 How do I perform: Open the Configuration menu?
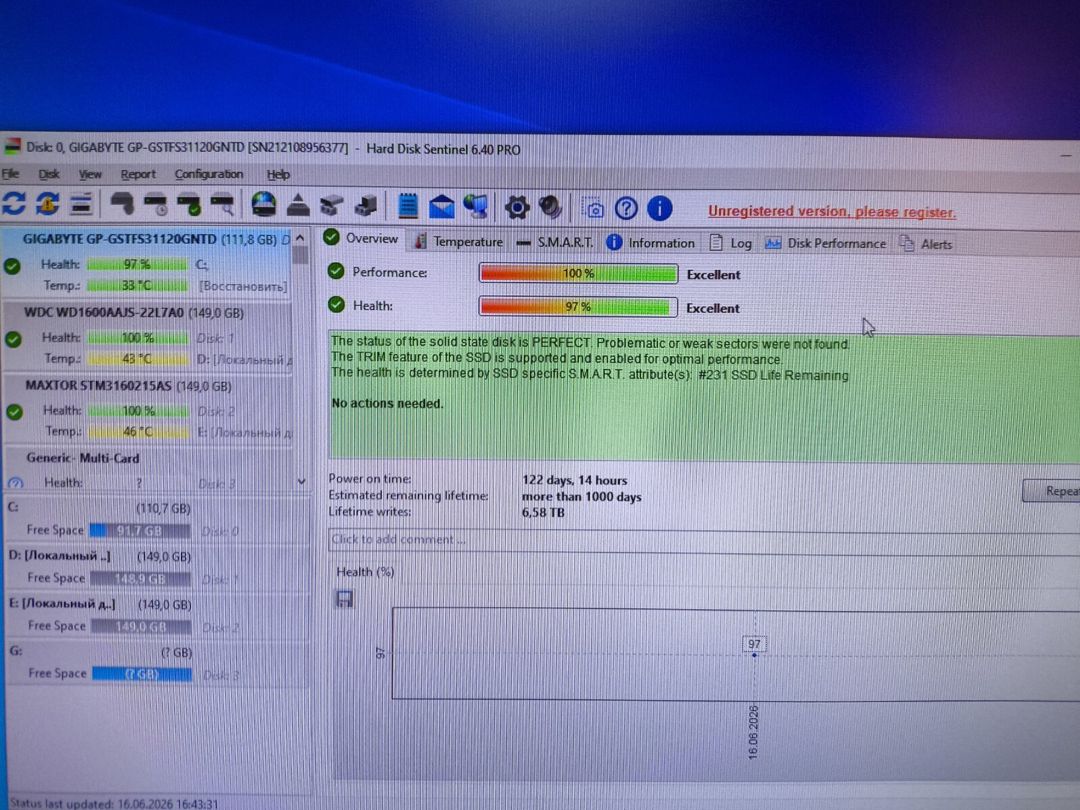click(209, 174)
